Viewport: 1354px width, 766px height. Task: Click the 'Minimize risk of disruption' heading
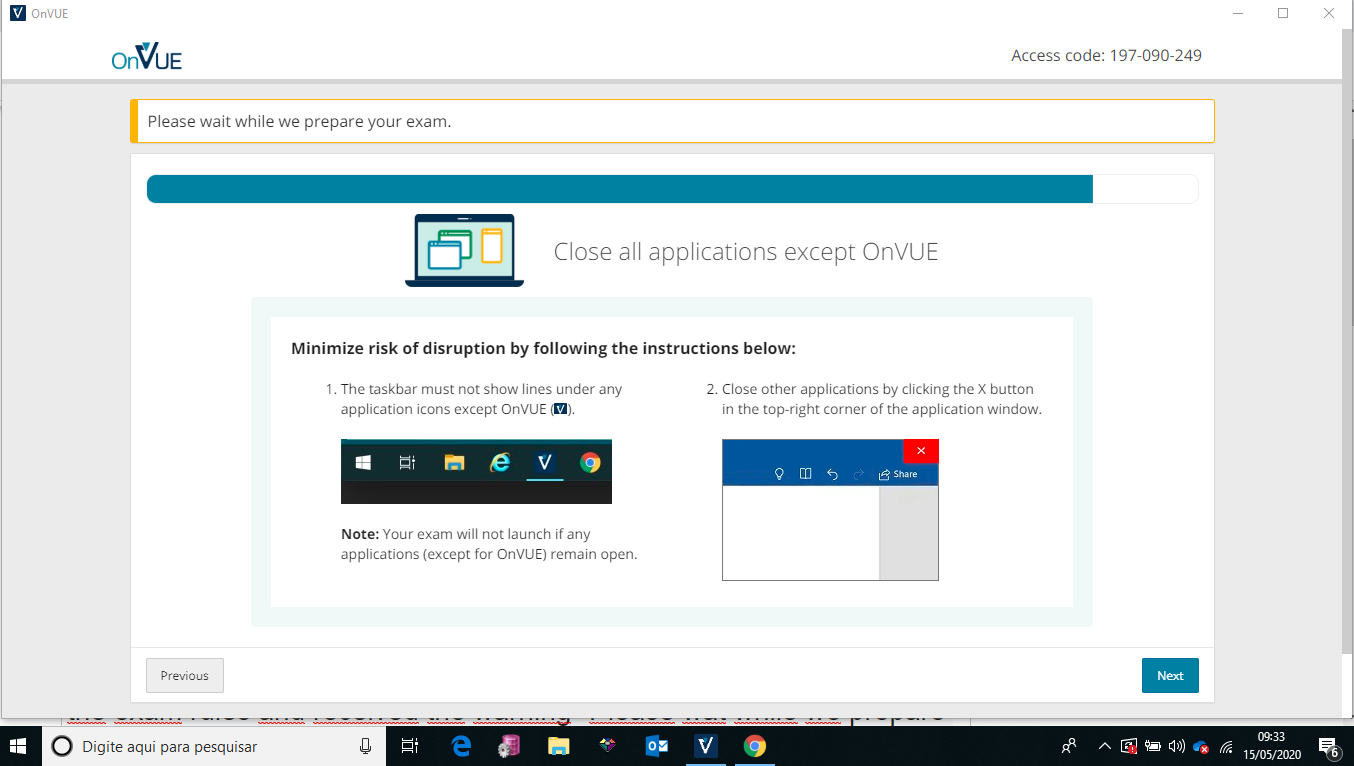[x=543, y=349]
